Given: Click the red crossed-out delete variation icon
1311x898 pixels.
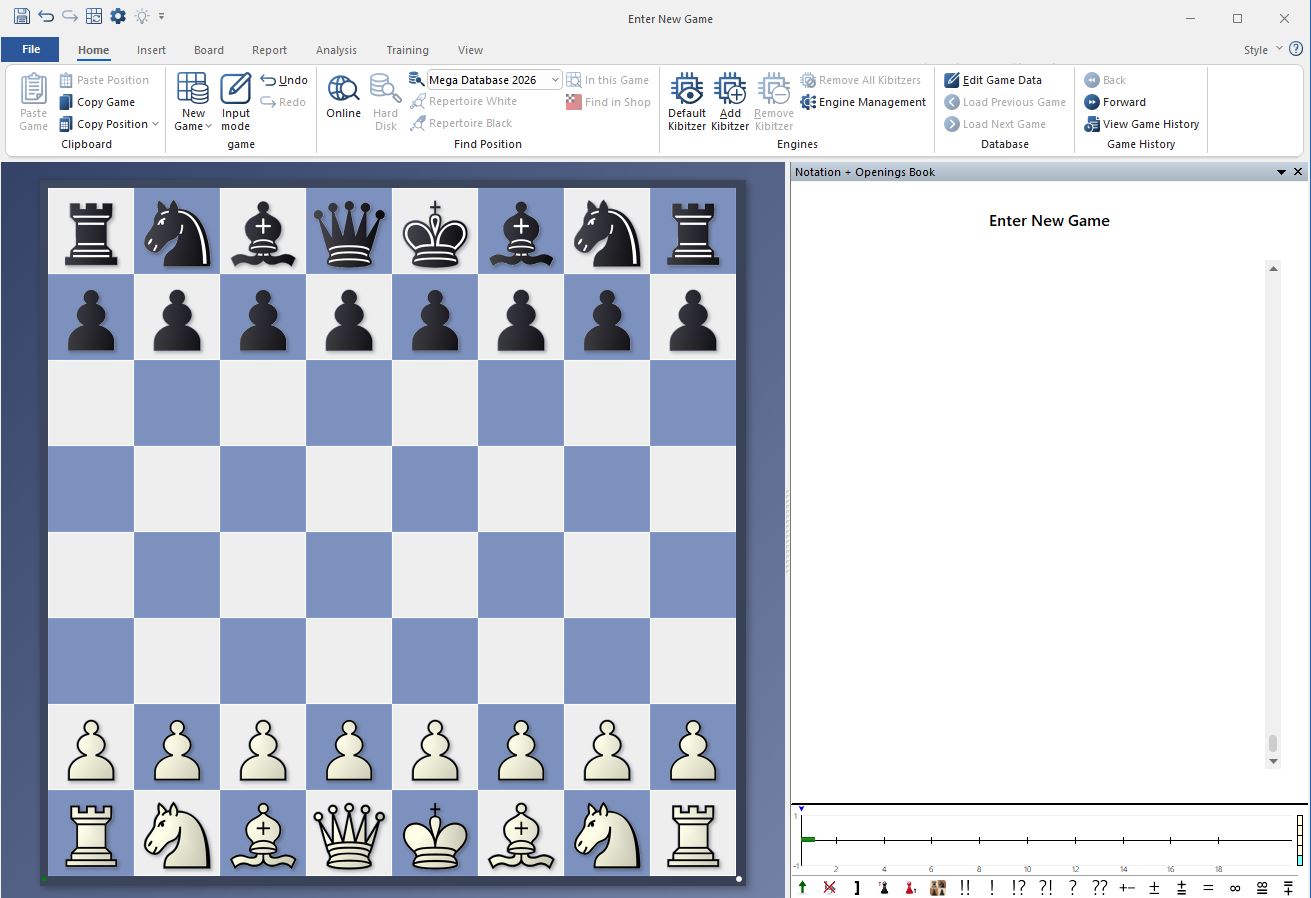Looking at the screenshot, I should pyautogui.click(x=829, y=887).
